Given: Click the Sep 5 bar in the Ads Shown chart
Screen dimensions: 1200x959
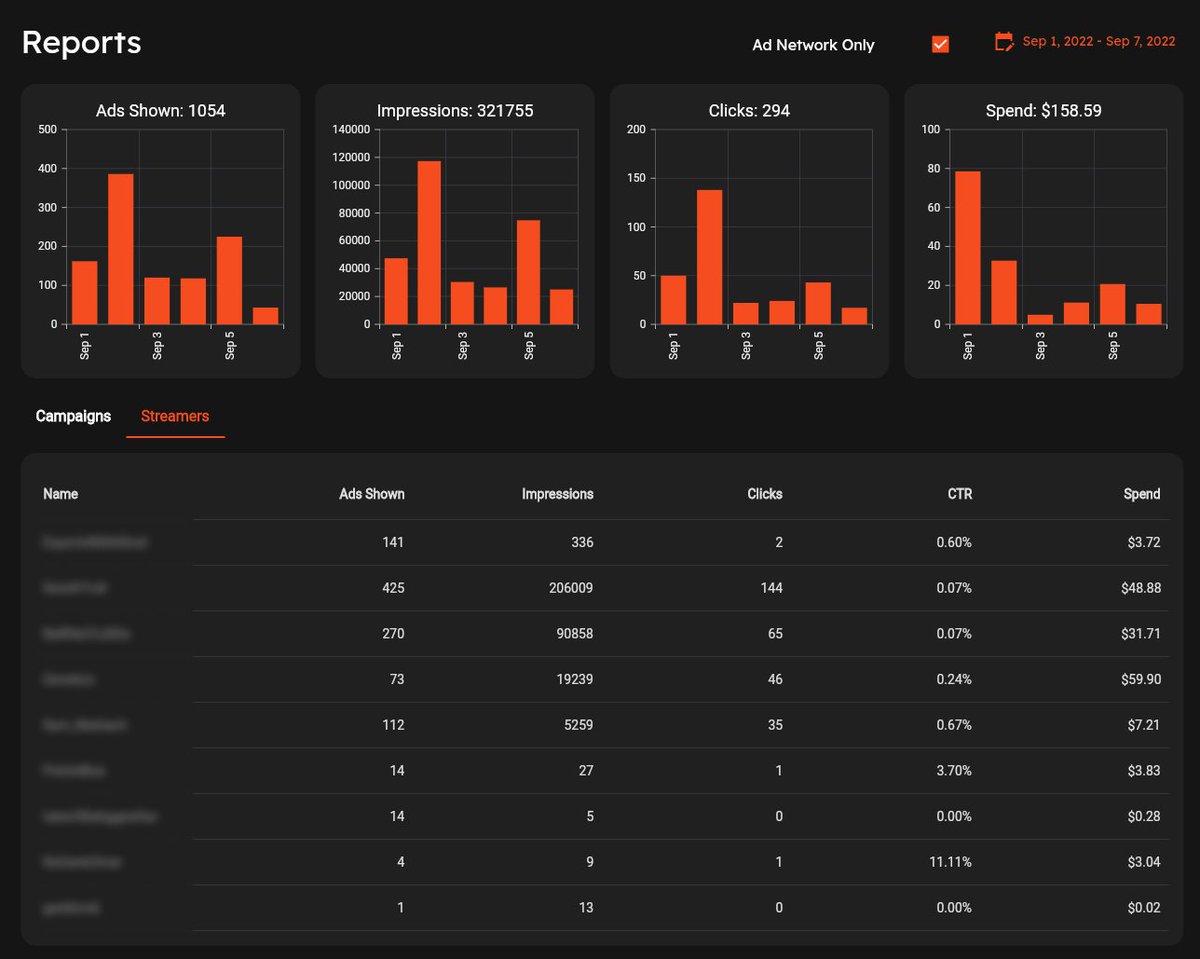Looking at the screenshot, I should coord(229,280).
